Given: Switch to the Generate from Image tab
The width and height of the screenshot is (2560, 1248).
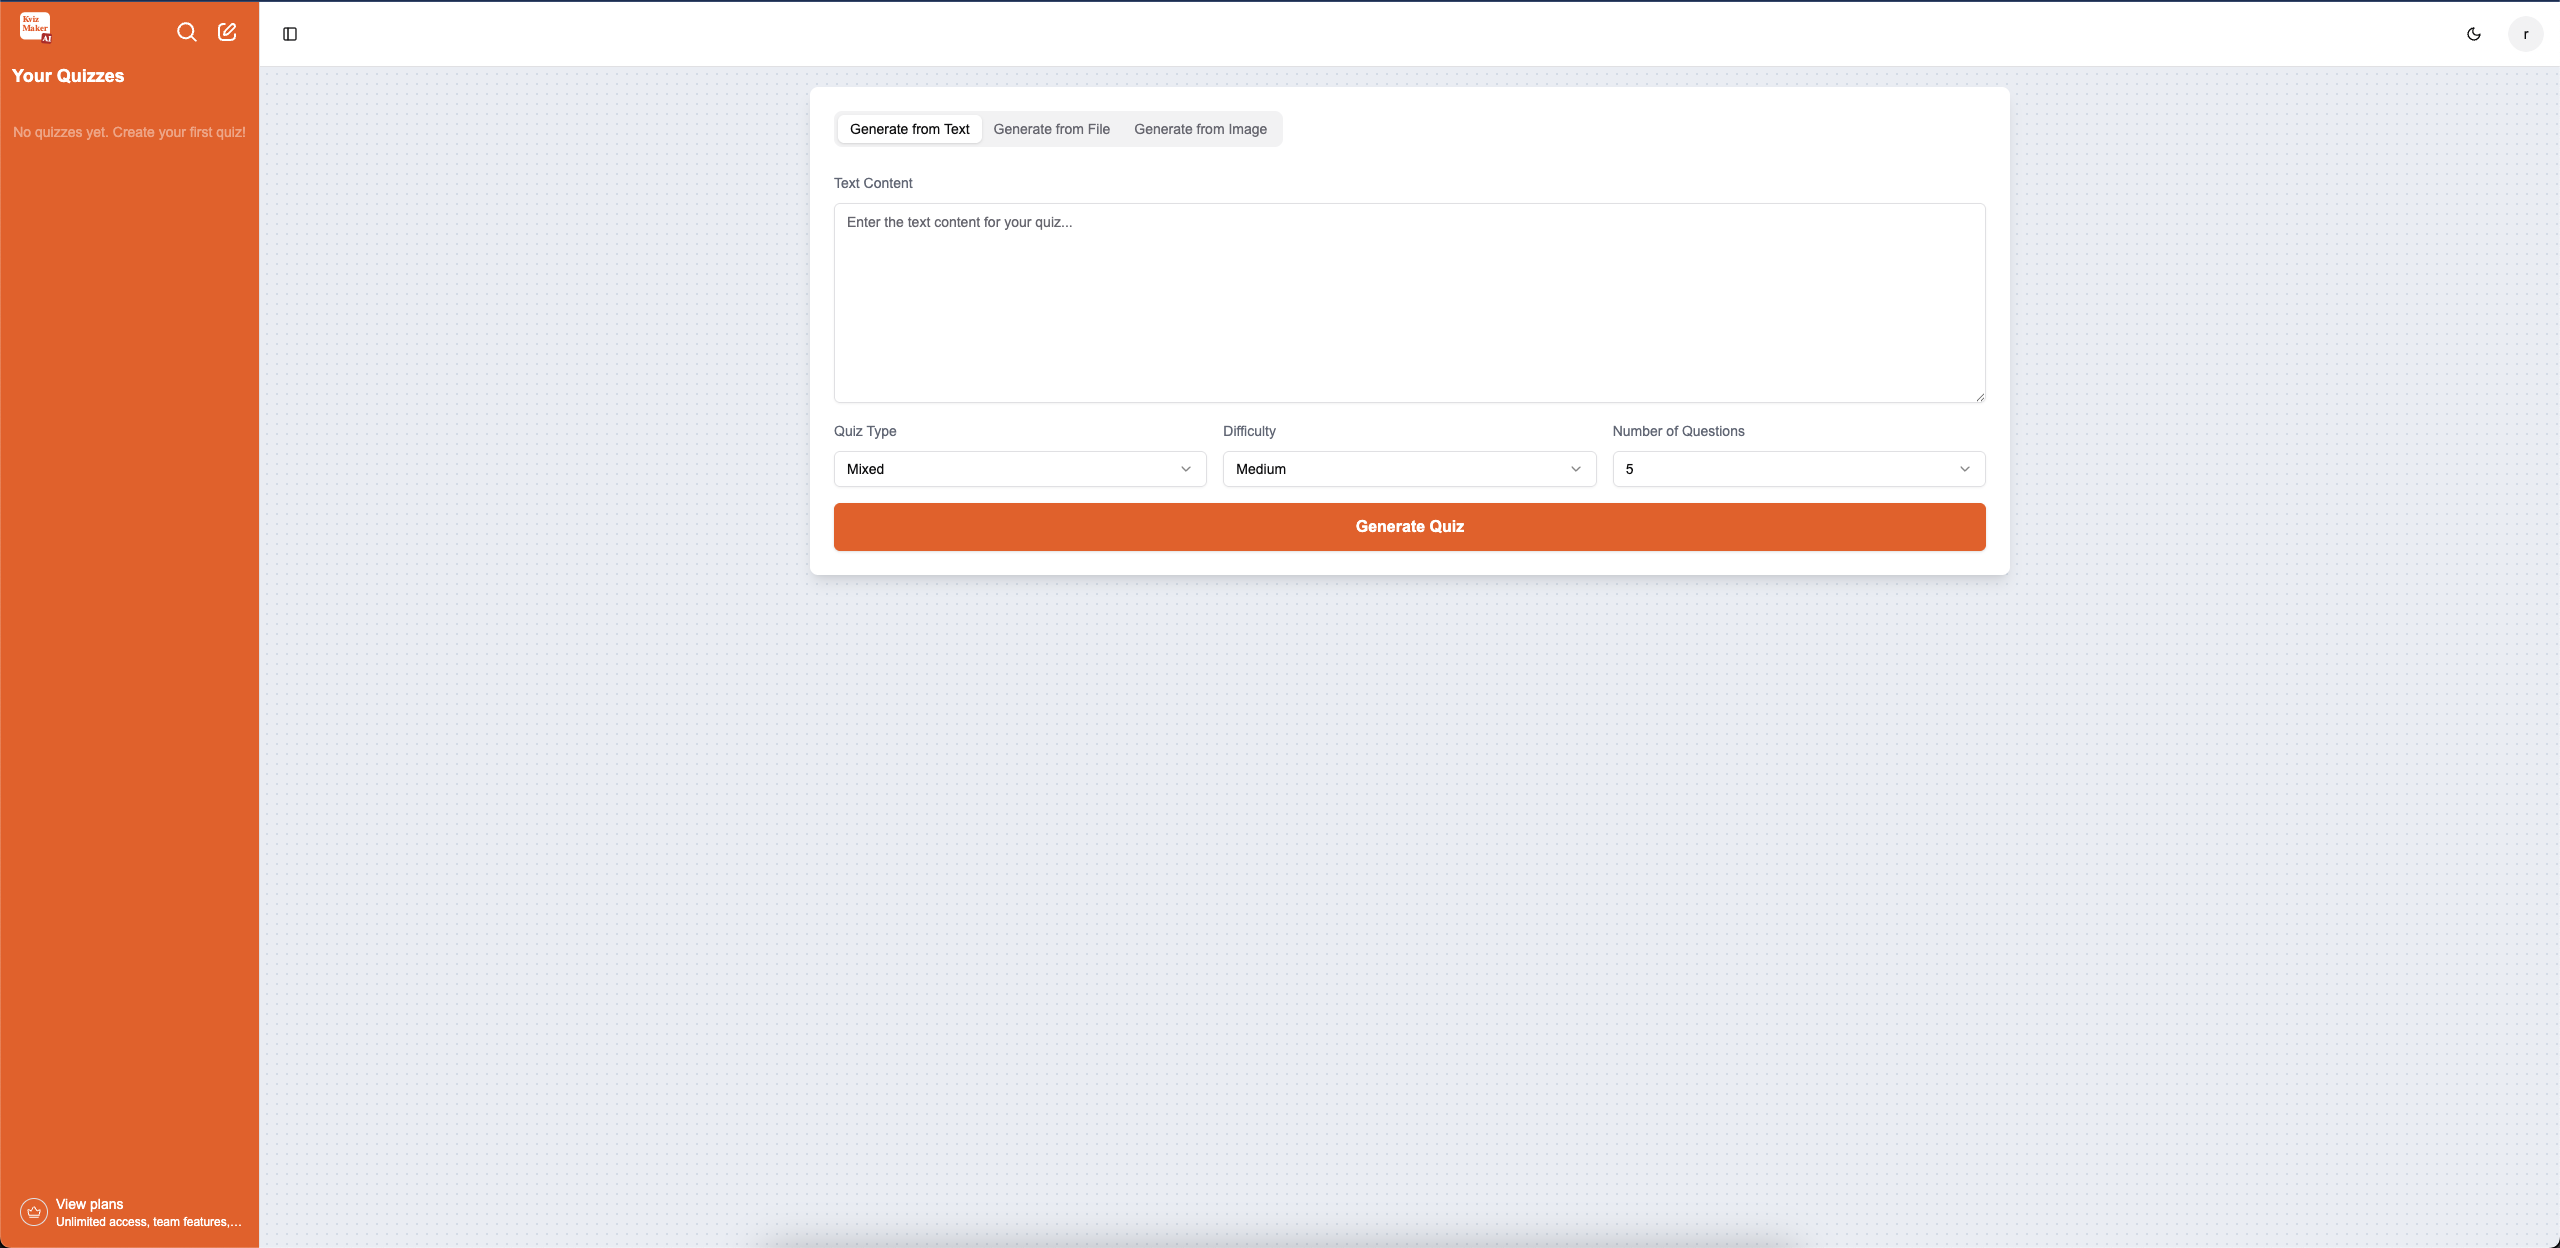Looking at the screenshot, I should [x=1200, y=128].
